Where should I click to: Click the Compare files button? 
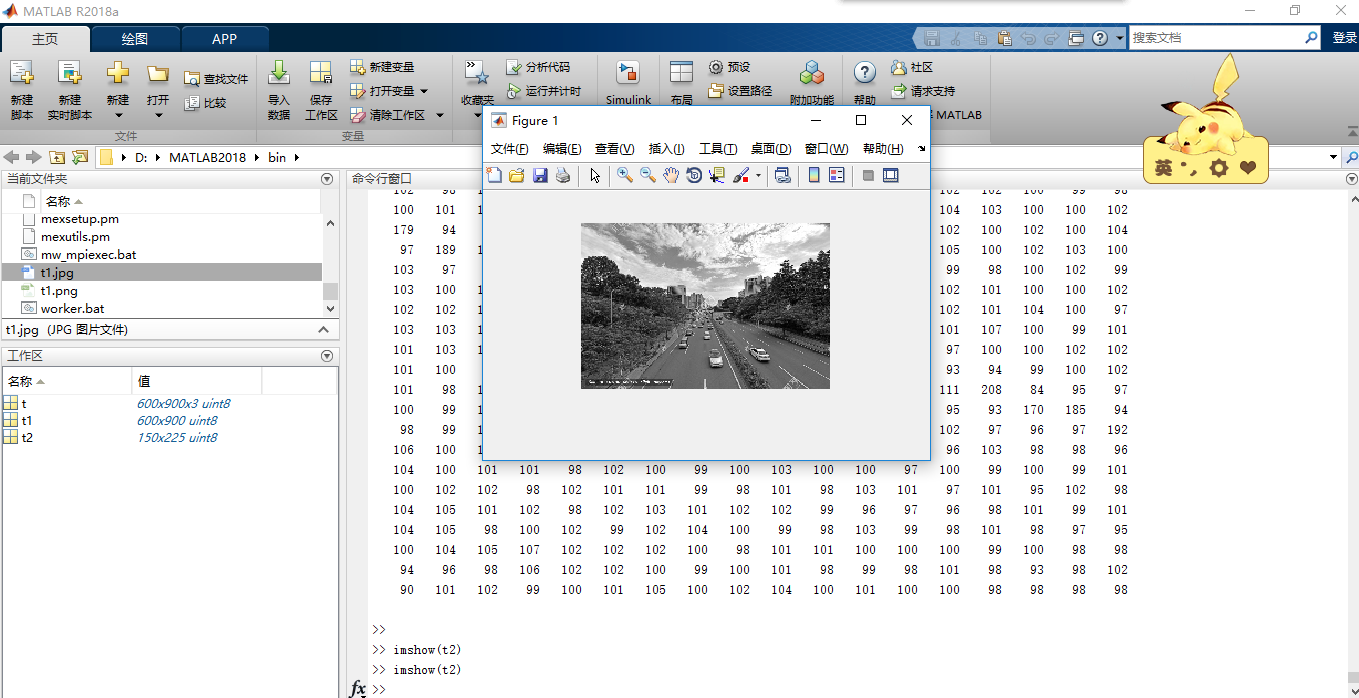tap(206, 103)
